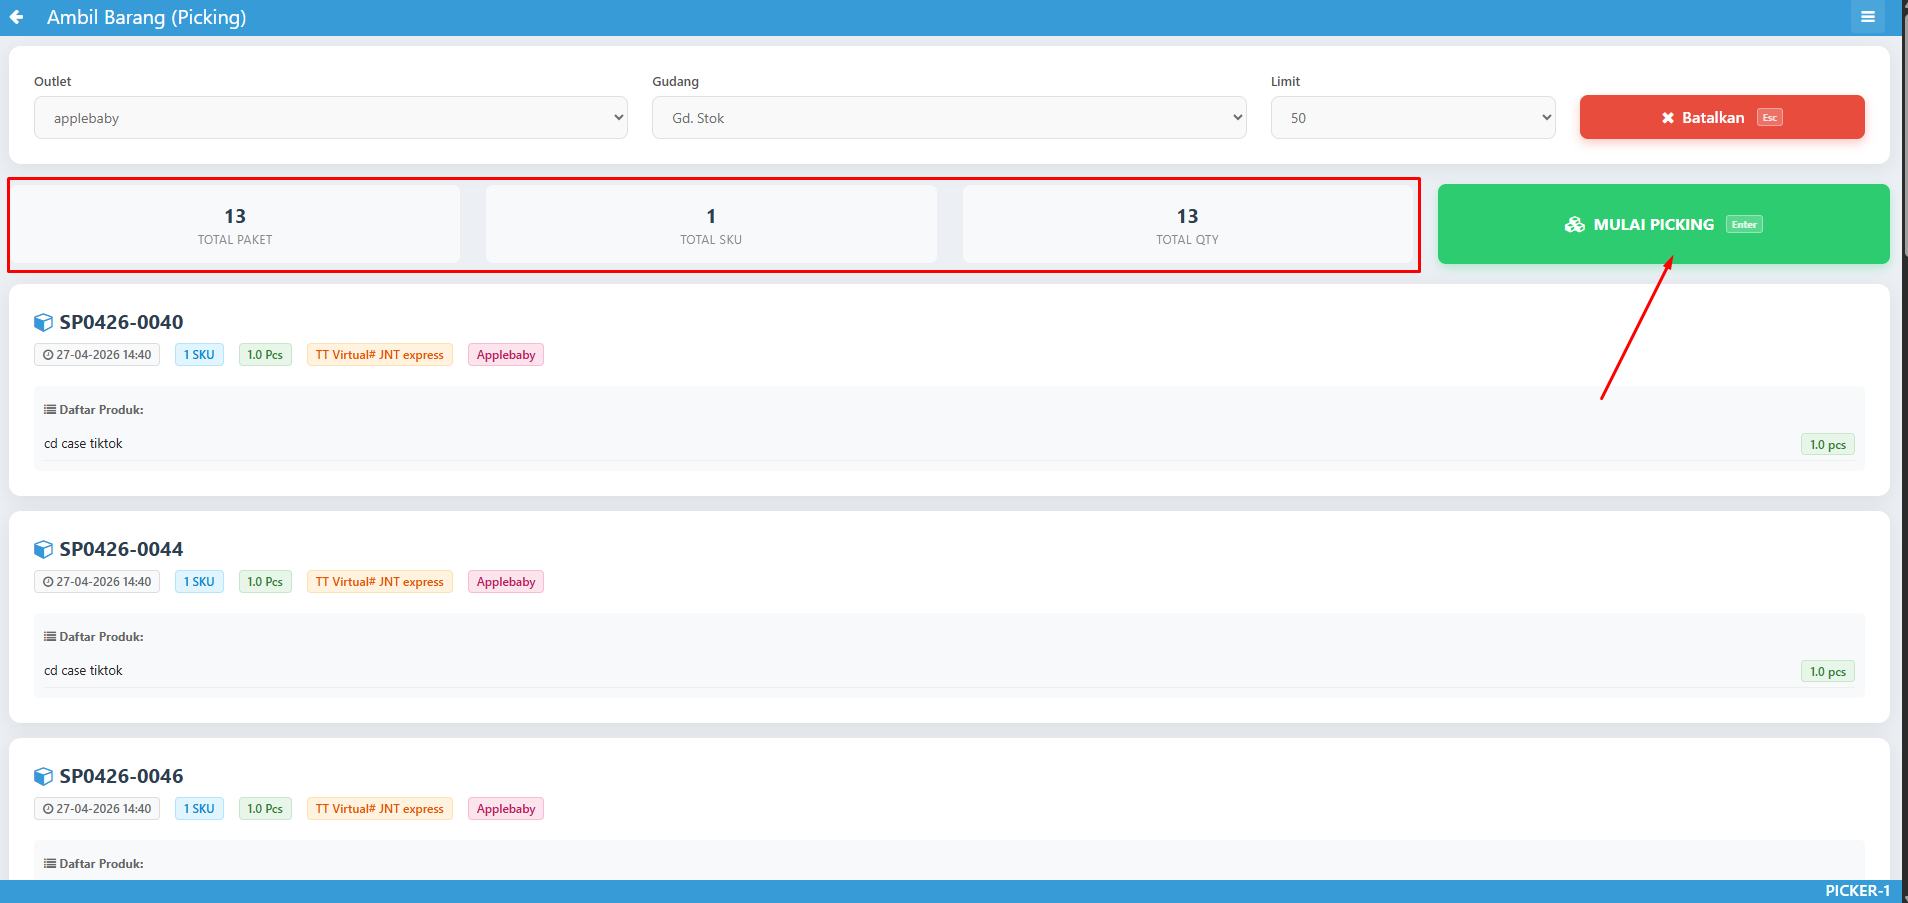
Task: Click the Applebaby badge of SP0426-0040
Action: click(x=506, y=355)
